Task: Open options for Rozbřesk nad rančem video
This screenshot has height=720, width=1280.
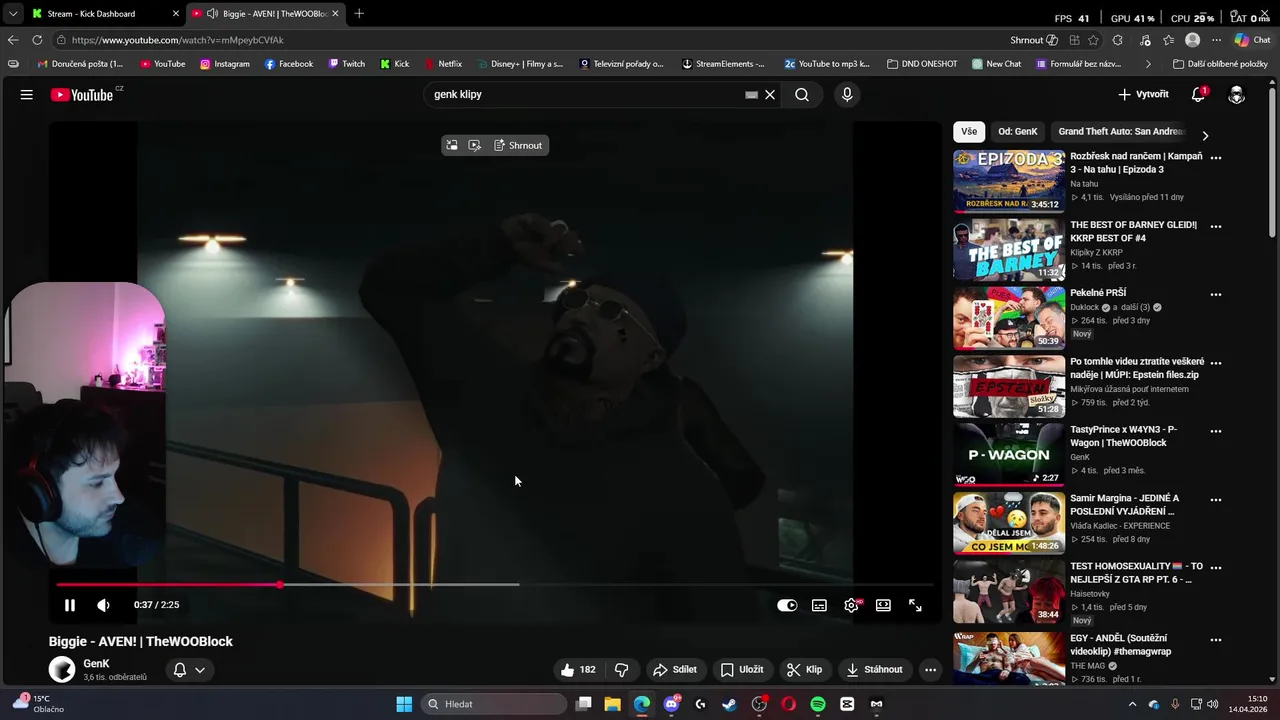Action: 1216,158
